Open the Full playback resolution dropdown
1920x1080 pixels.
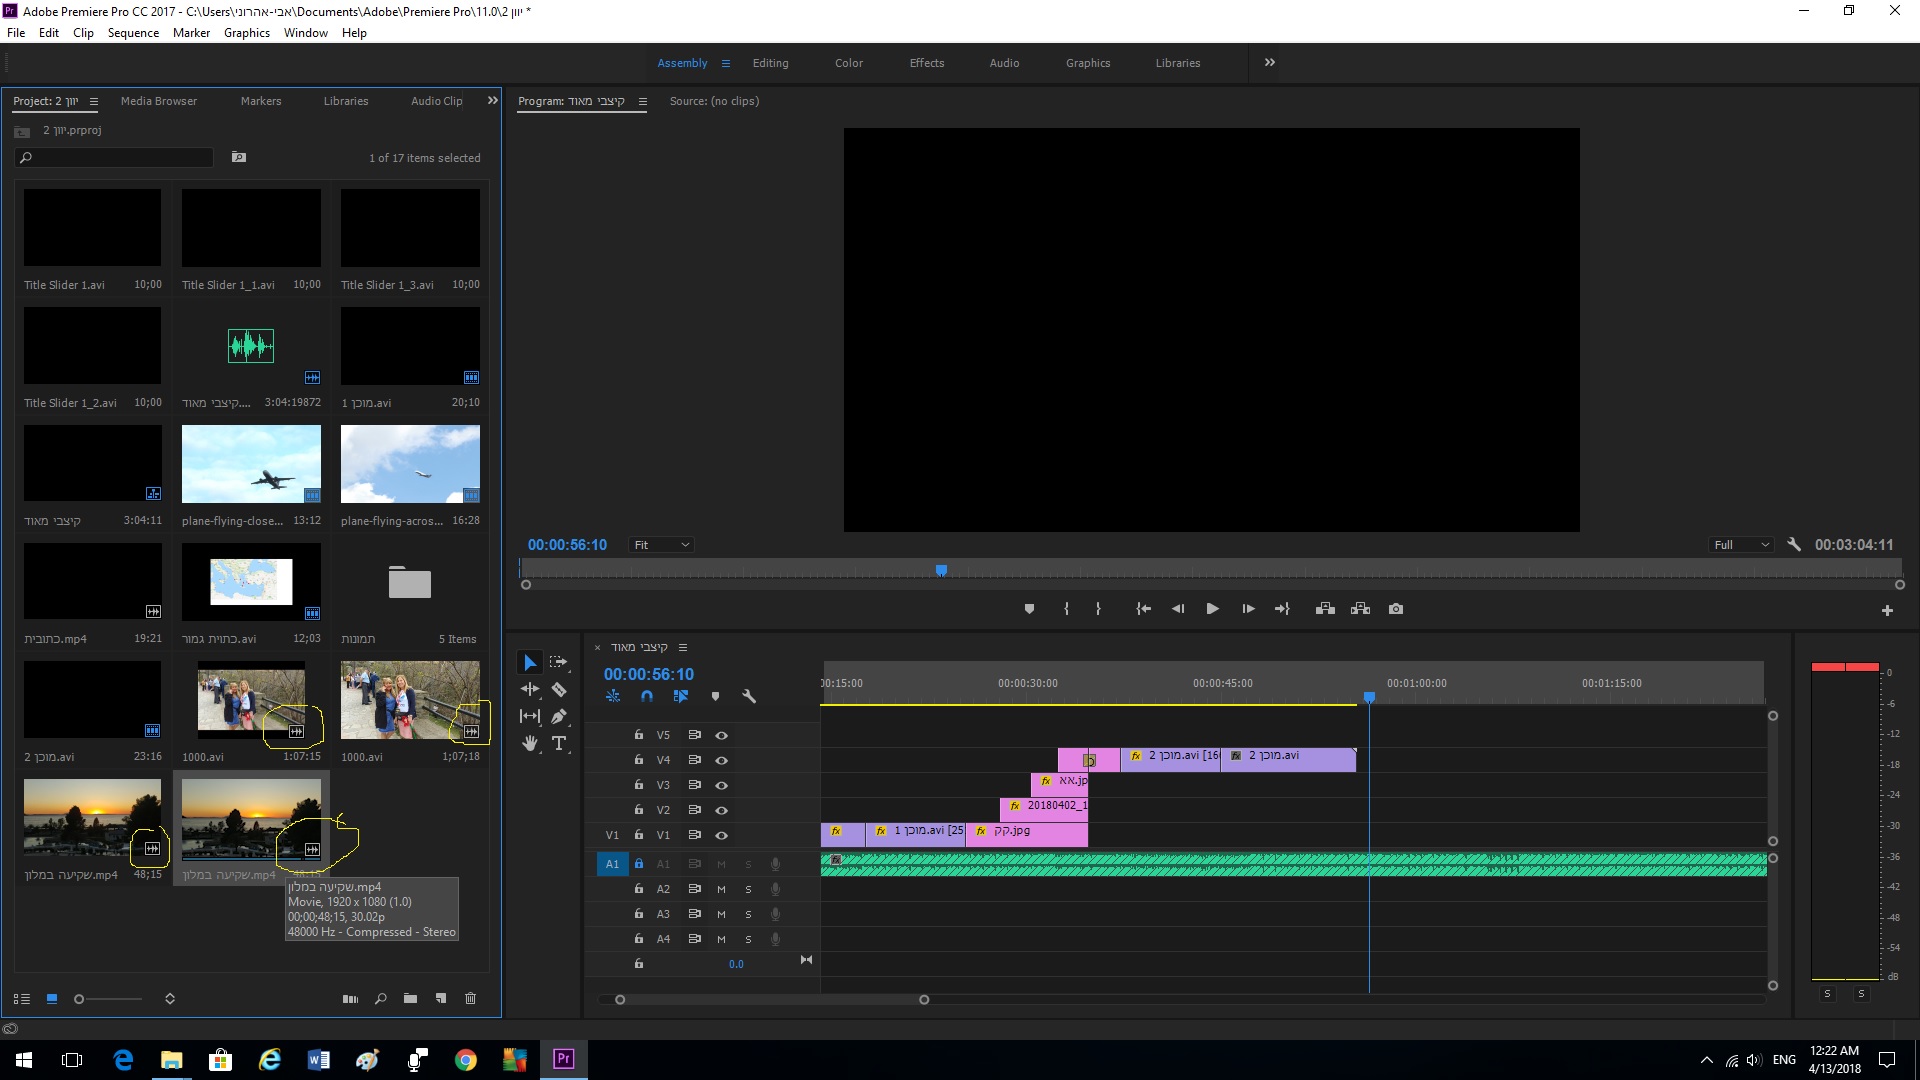pyautogui.click(x=1741, y=545)
